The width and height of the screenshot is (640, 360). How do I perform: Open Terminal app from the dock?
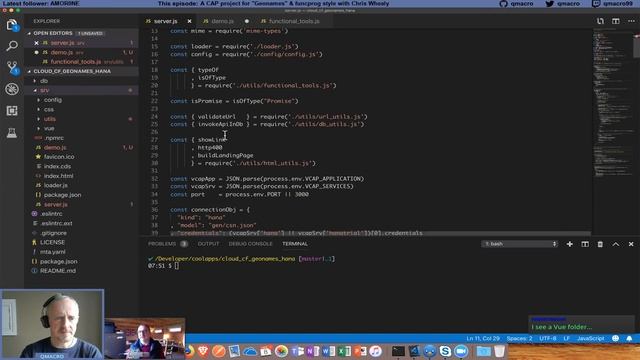point(398,351)
